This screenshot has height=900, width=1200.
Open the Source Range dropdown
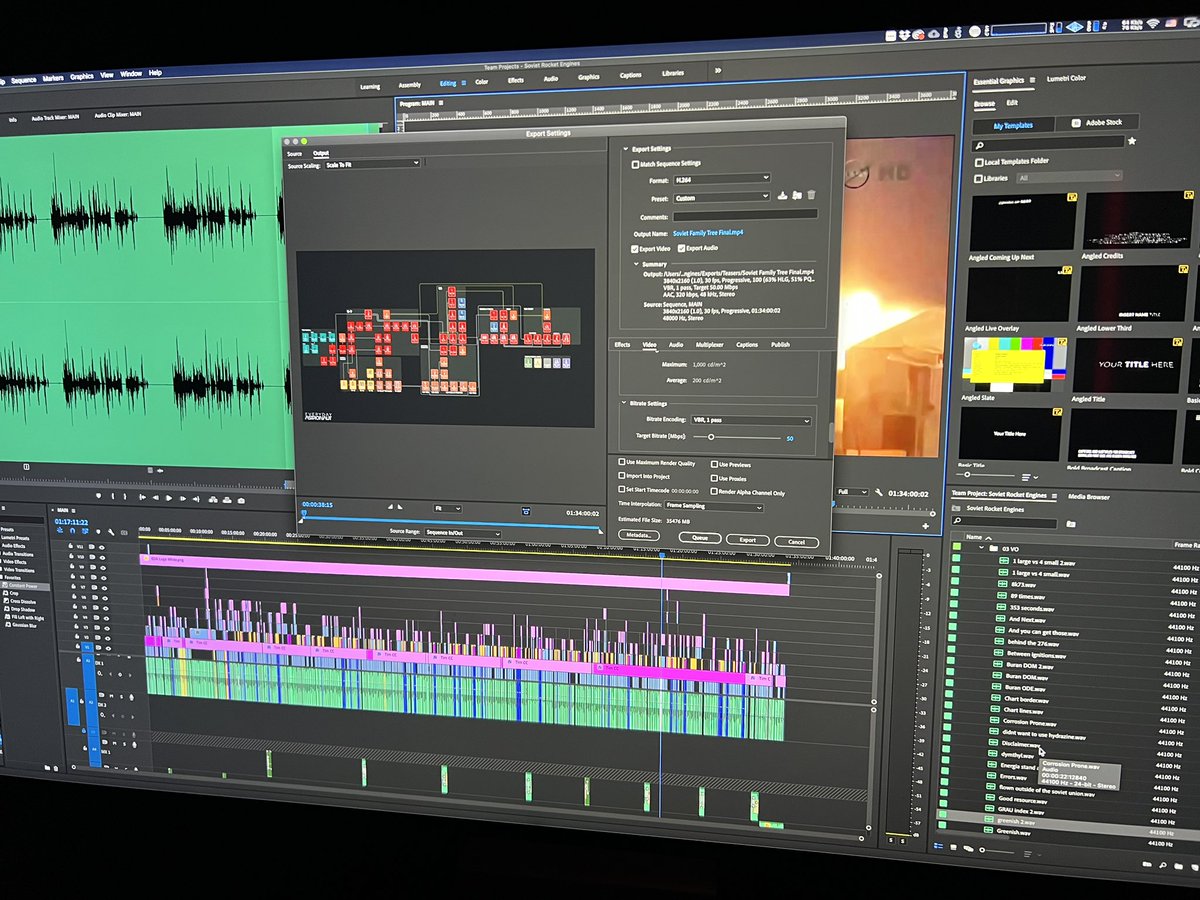462,534
